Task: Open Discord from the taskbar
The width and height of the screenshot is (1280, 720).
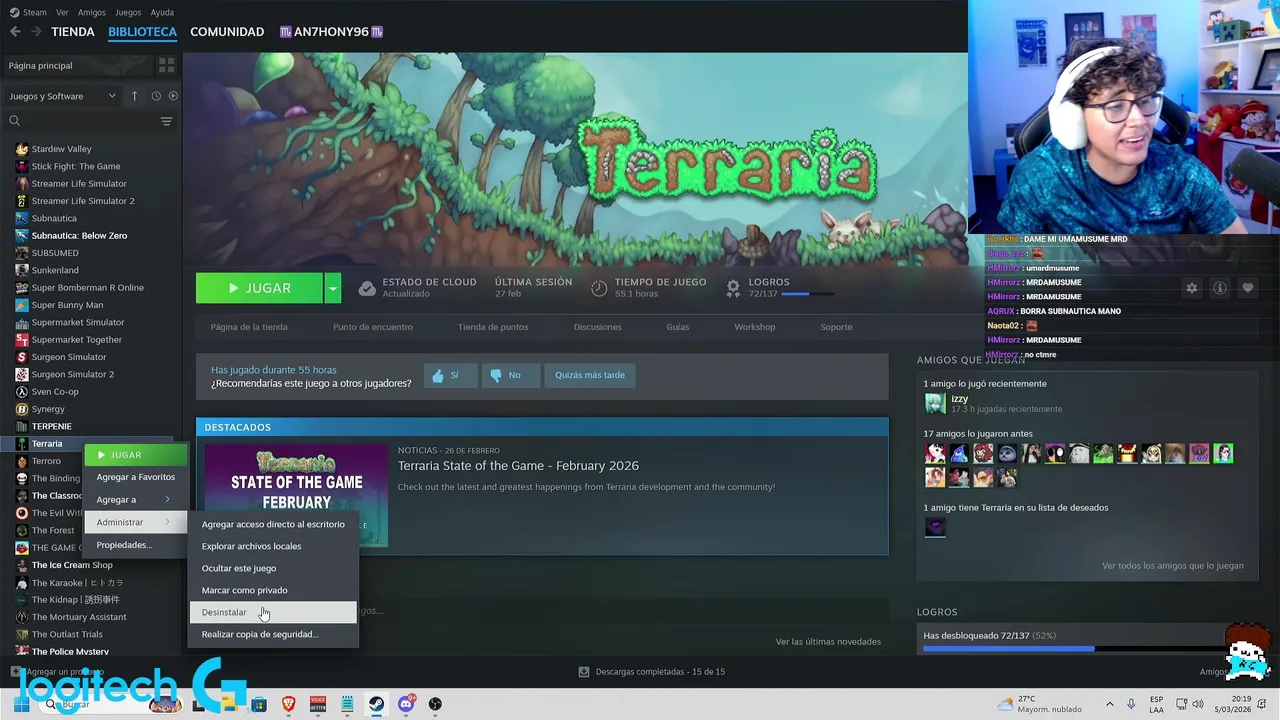Action: click(406, 704)
